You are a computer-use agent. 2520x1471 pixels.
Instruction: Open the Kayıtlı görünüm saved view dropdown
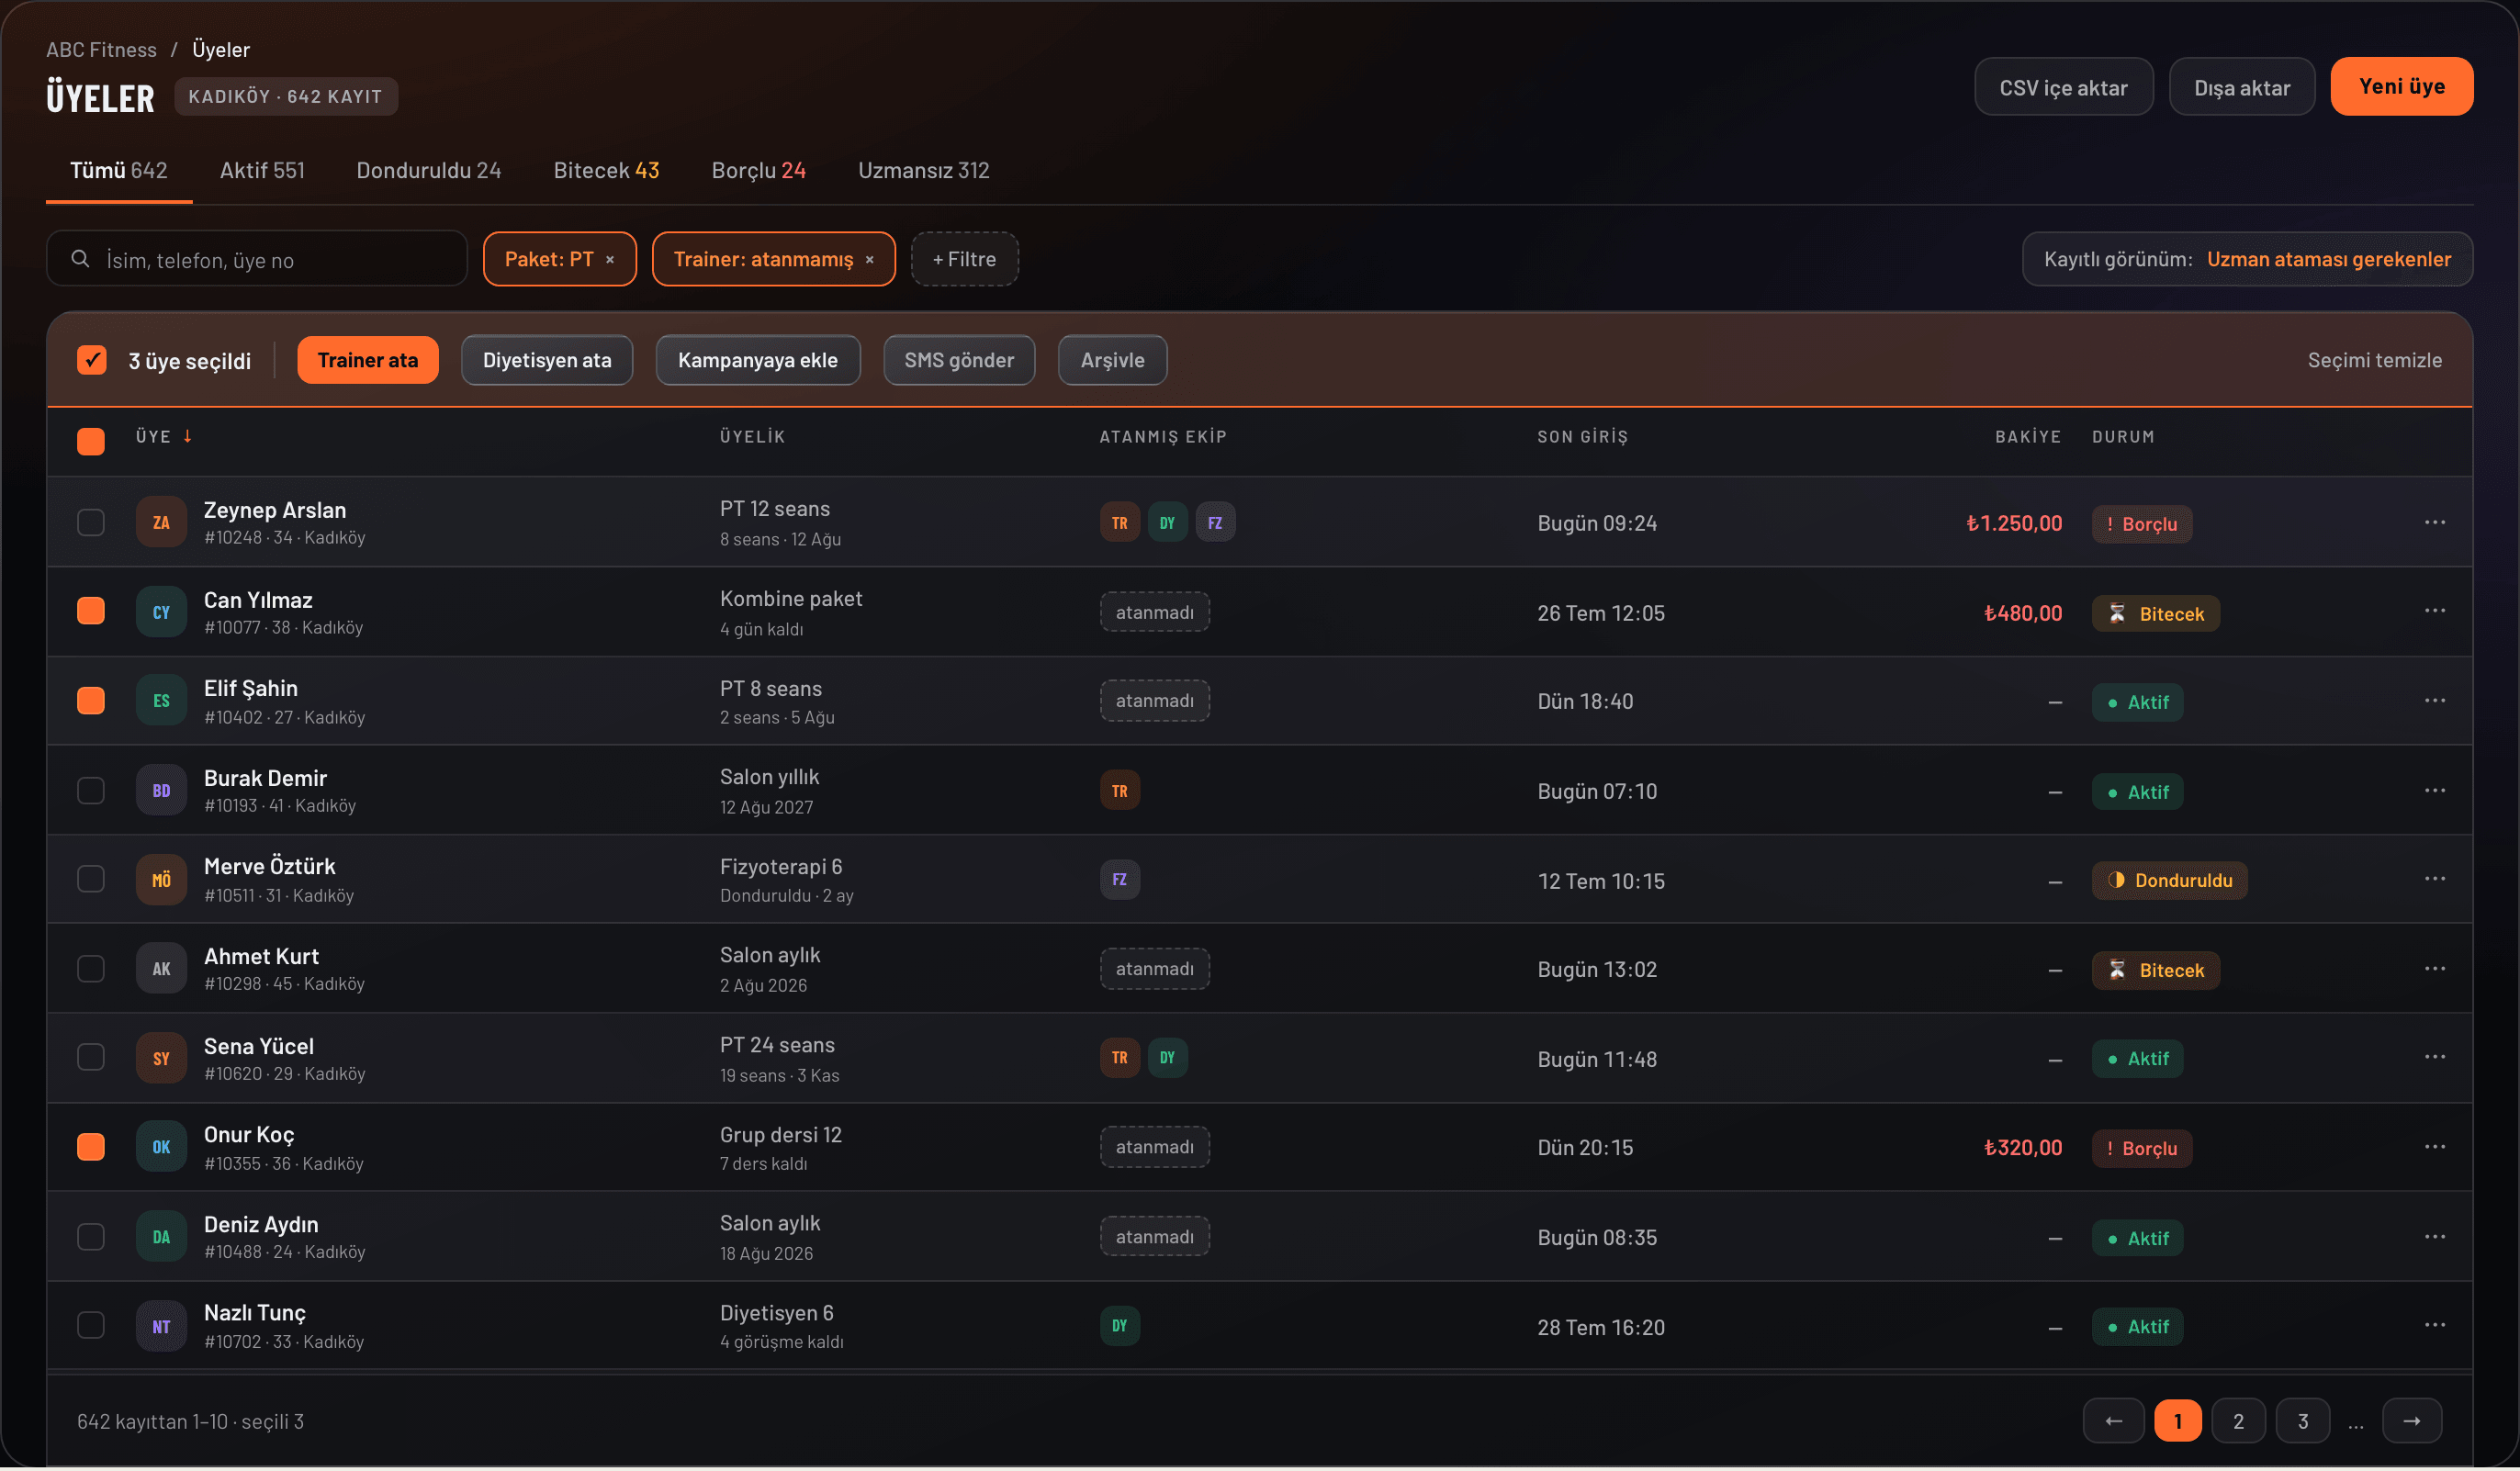click(x=2247, y=260)
